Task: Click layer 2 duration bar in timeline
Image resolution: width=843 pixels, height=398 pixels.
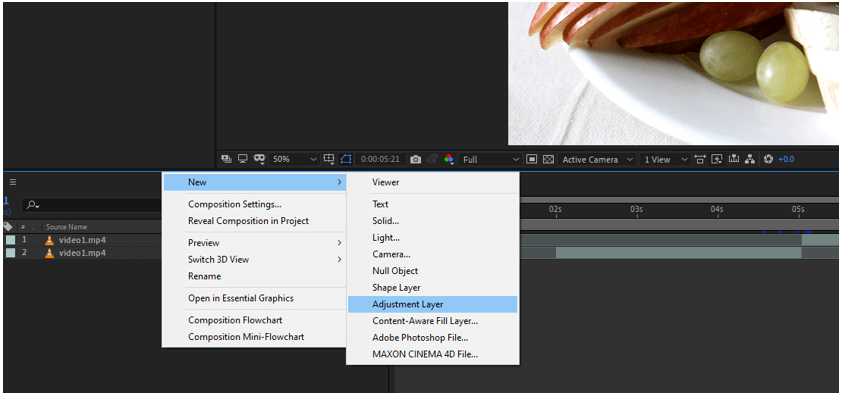Action: [678, 253]
